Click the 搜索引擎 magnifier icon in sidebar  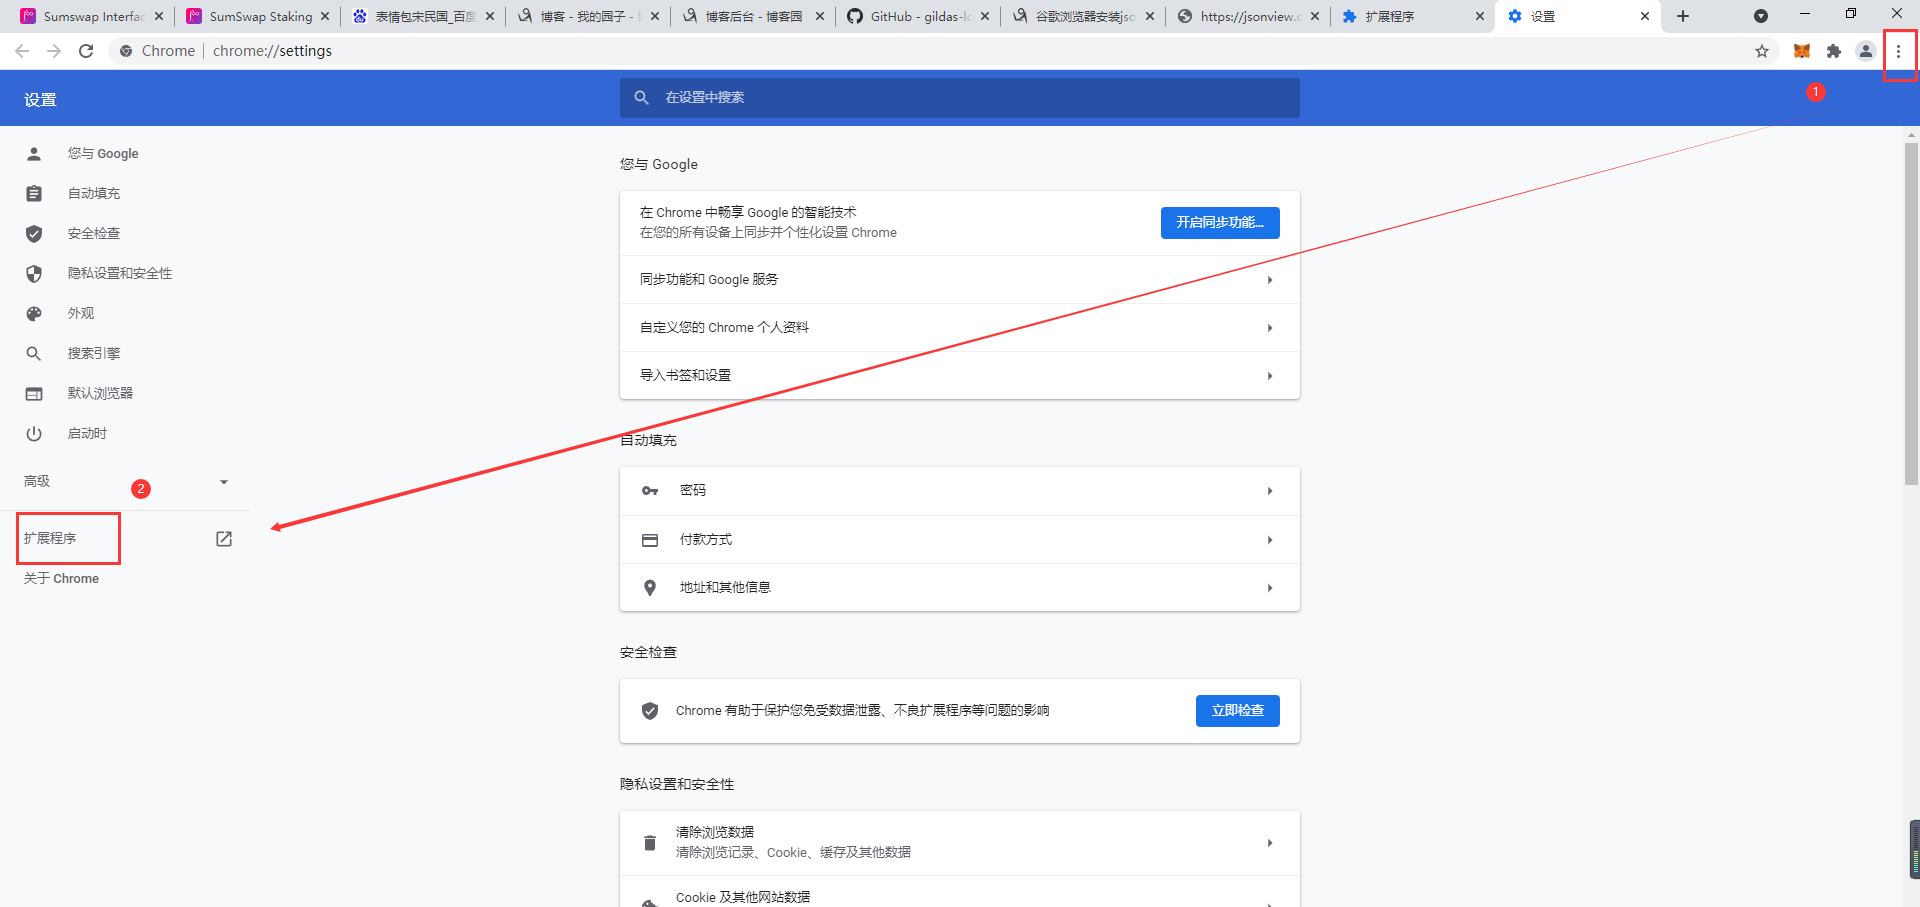tap(34, 353)
